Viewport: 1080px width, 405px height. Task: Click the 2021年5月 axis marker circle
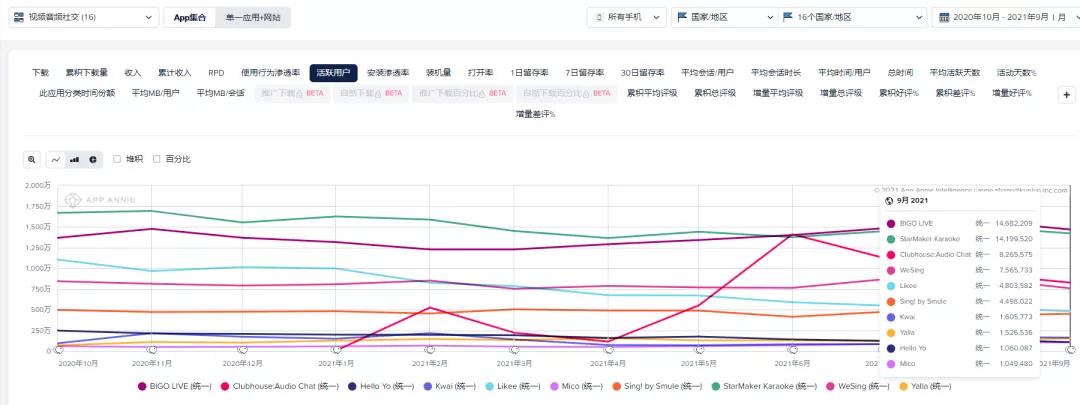coord(700,351)
